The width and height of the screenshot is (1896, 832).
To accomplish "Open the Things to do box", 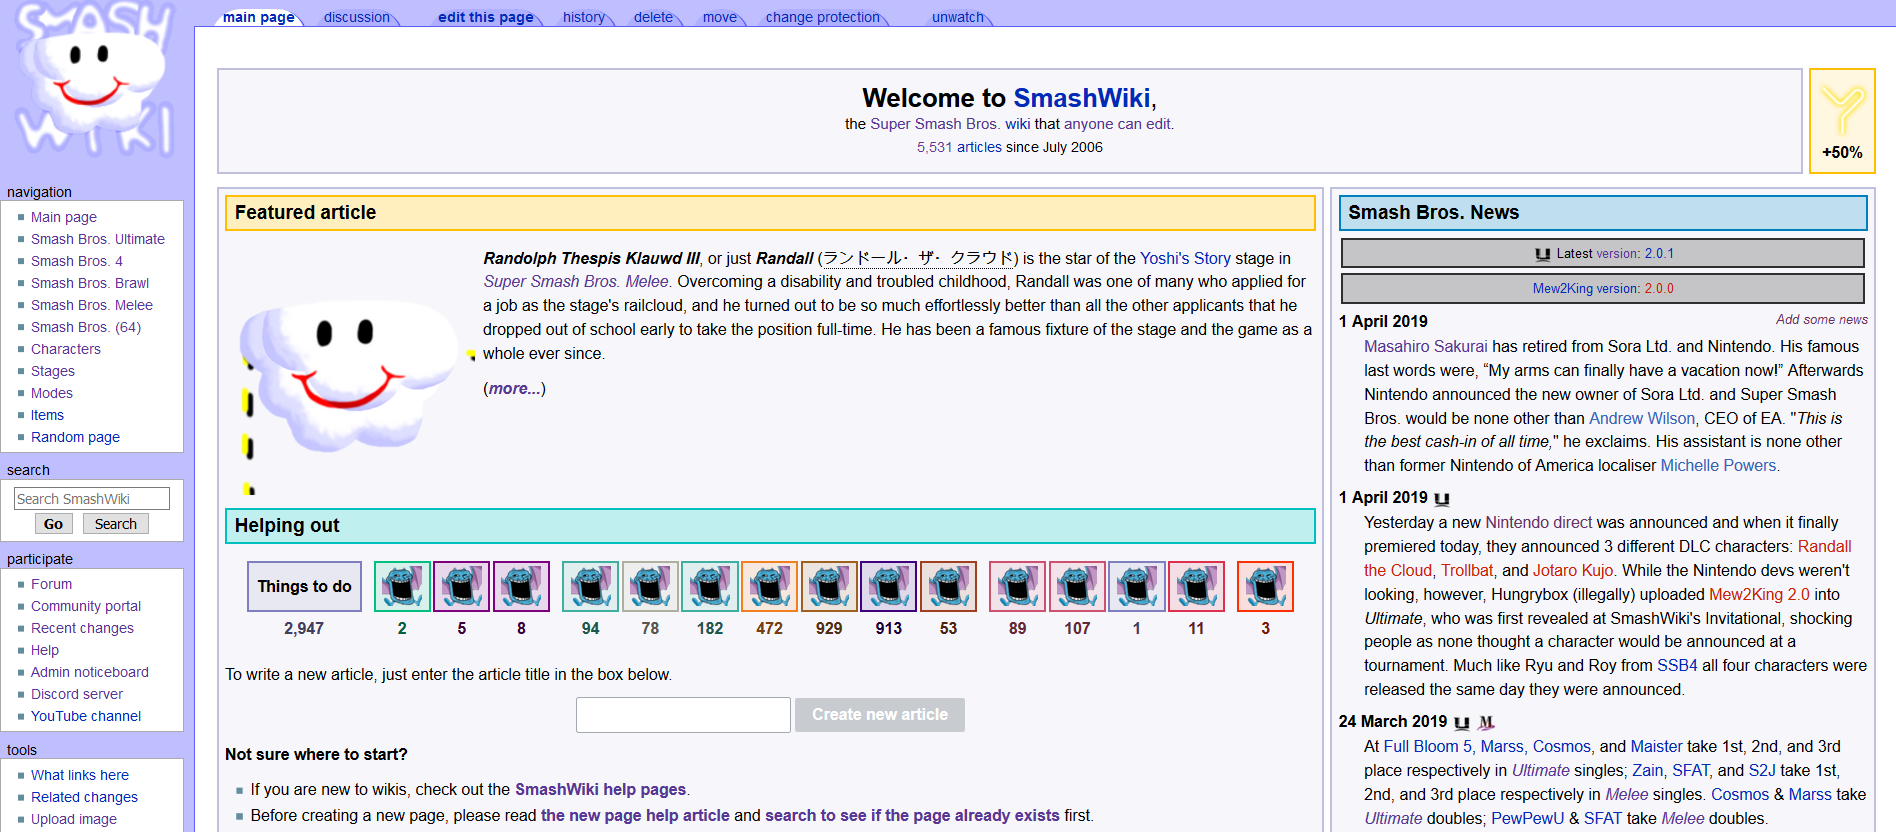I will pos(304,586).
